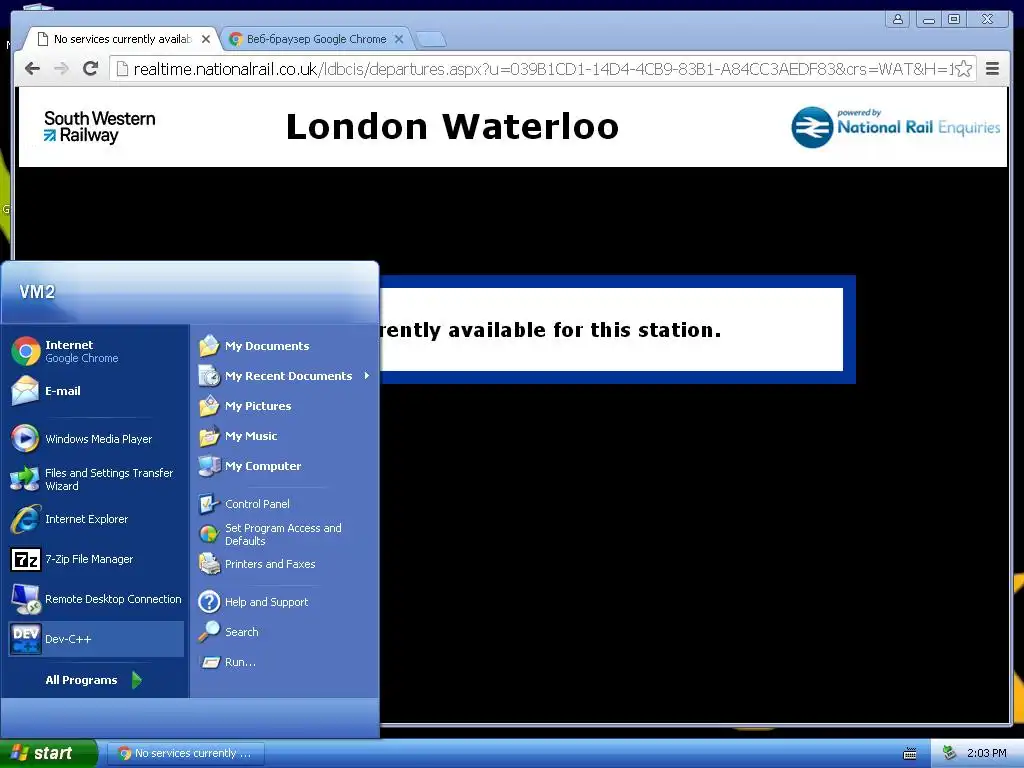Open Windows Media Player
The width and height of the screenshot is (1024, 768).
coord(95,439)
